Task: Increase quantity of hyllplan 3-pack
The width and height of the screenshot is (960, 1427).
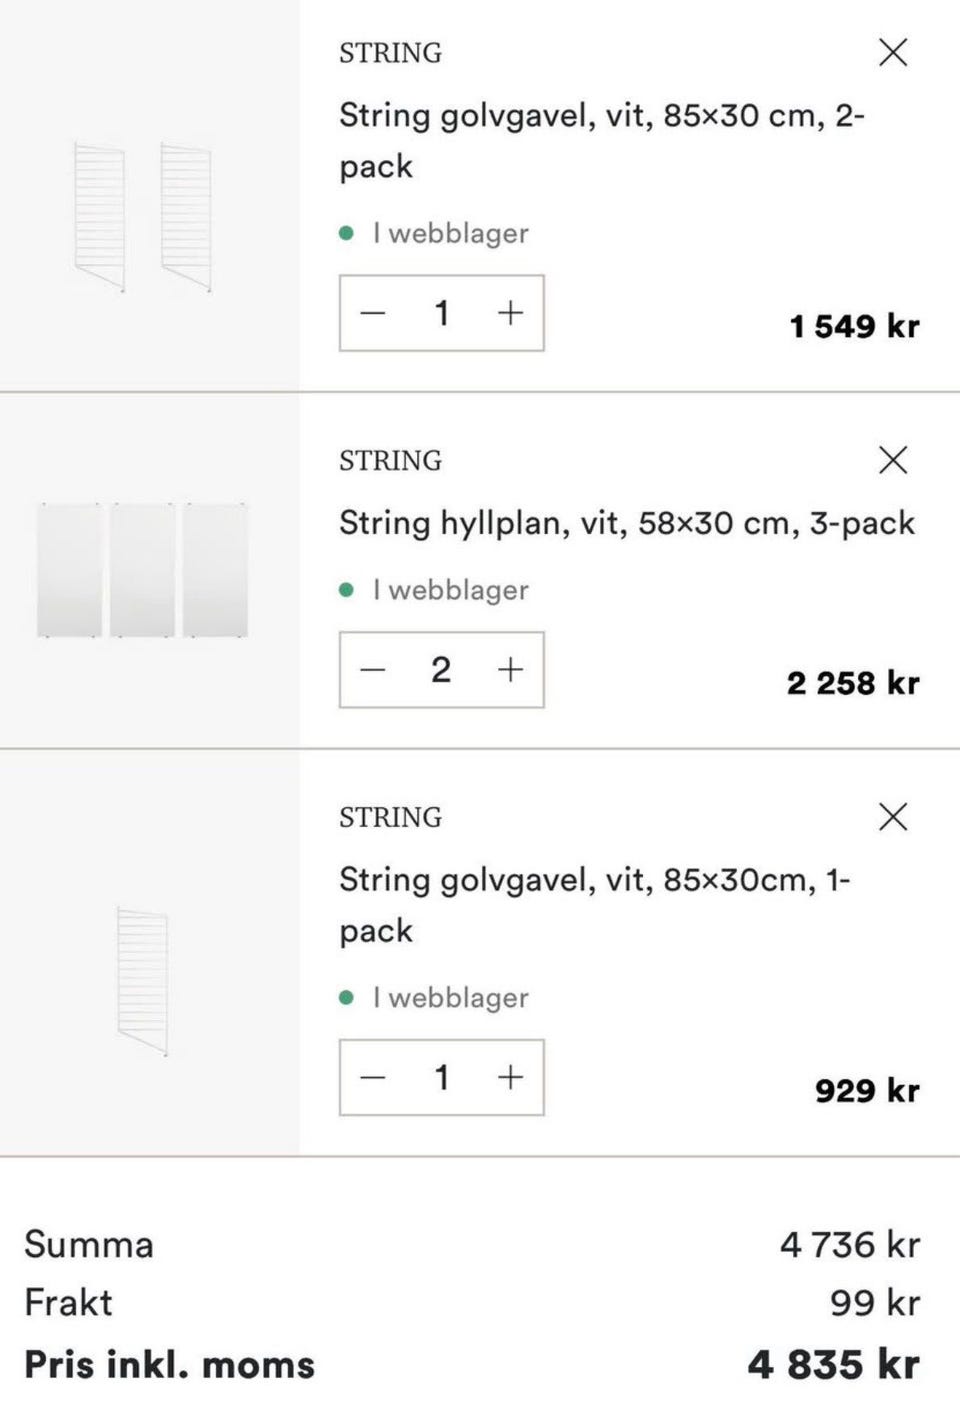Action: pyautogui.click(x=510, y=670)
